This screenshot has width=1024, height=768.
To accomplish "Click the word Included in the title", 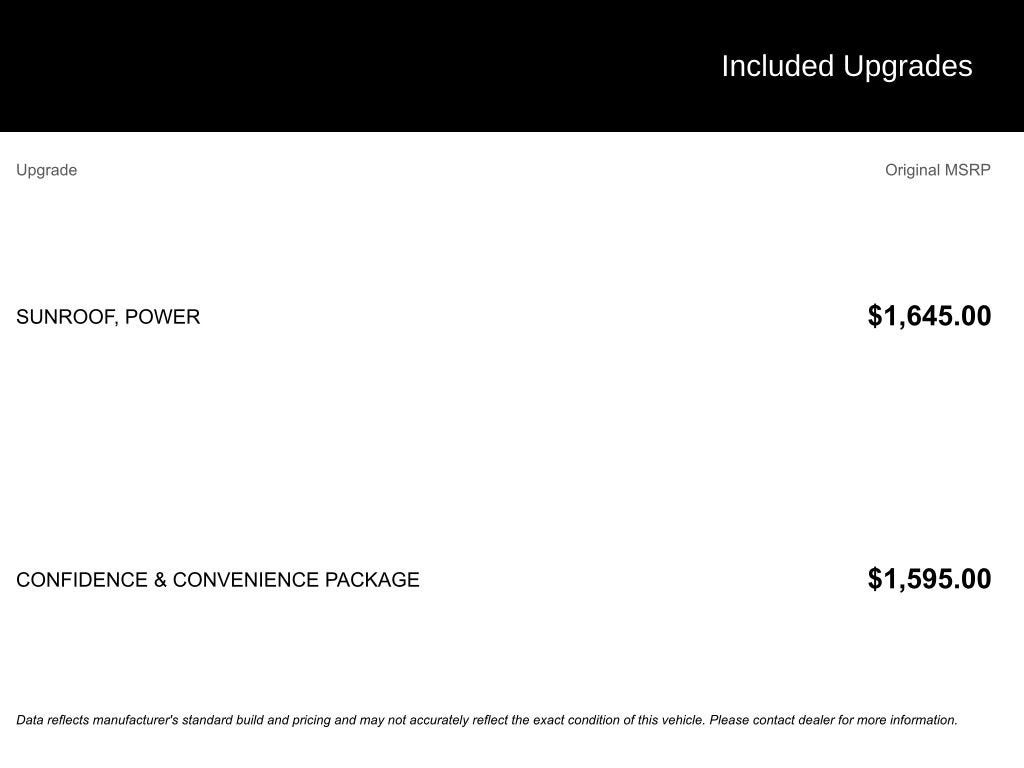I will click(777, 66).
